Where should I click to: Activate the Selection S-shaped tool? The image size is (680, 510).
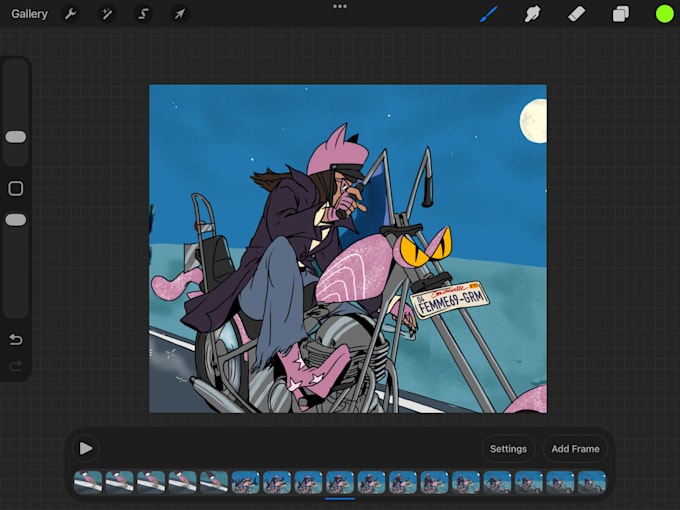(143, 14)
